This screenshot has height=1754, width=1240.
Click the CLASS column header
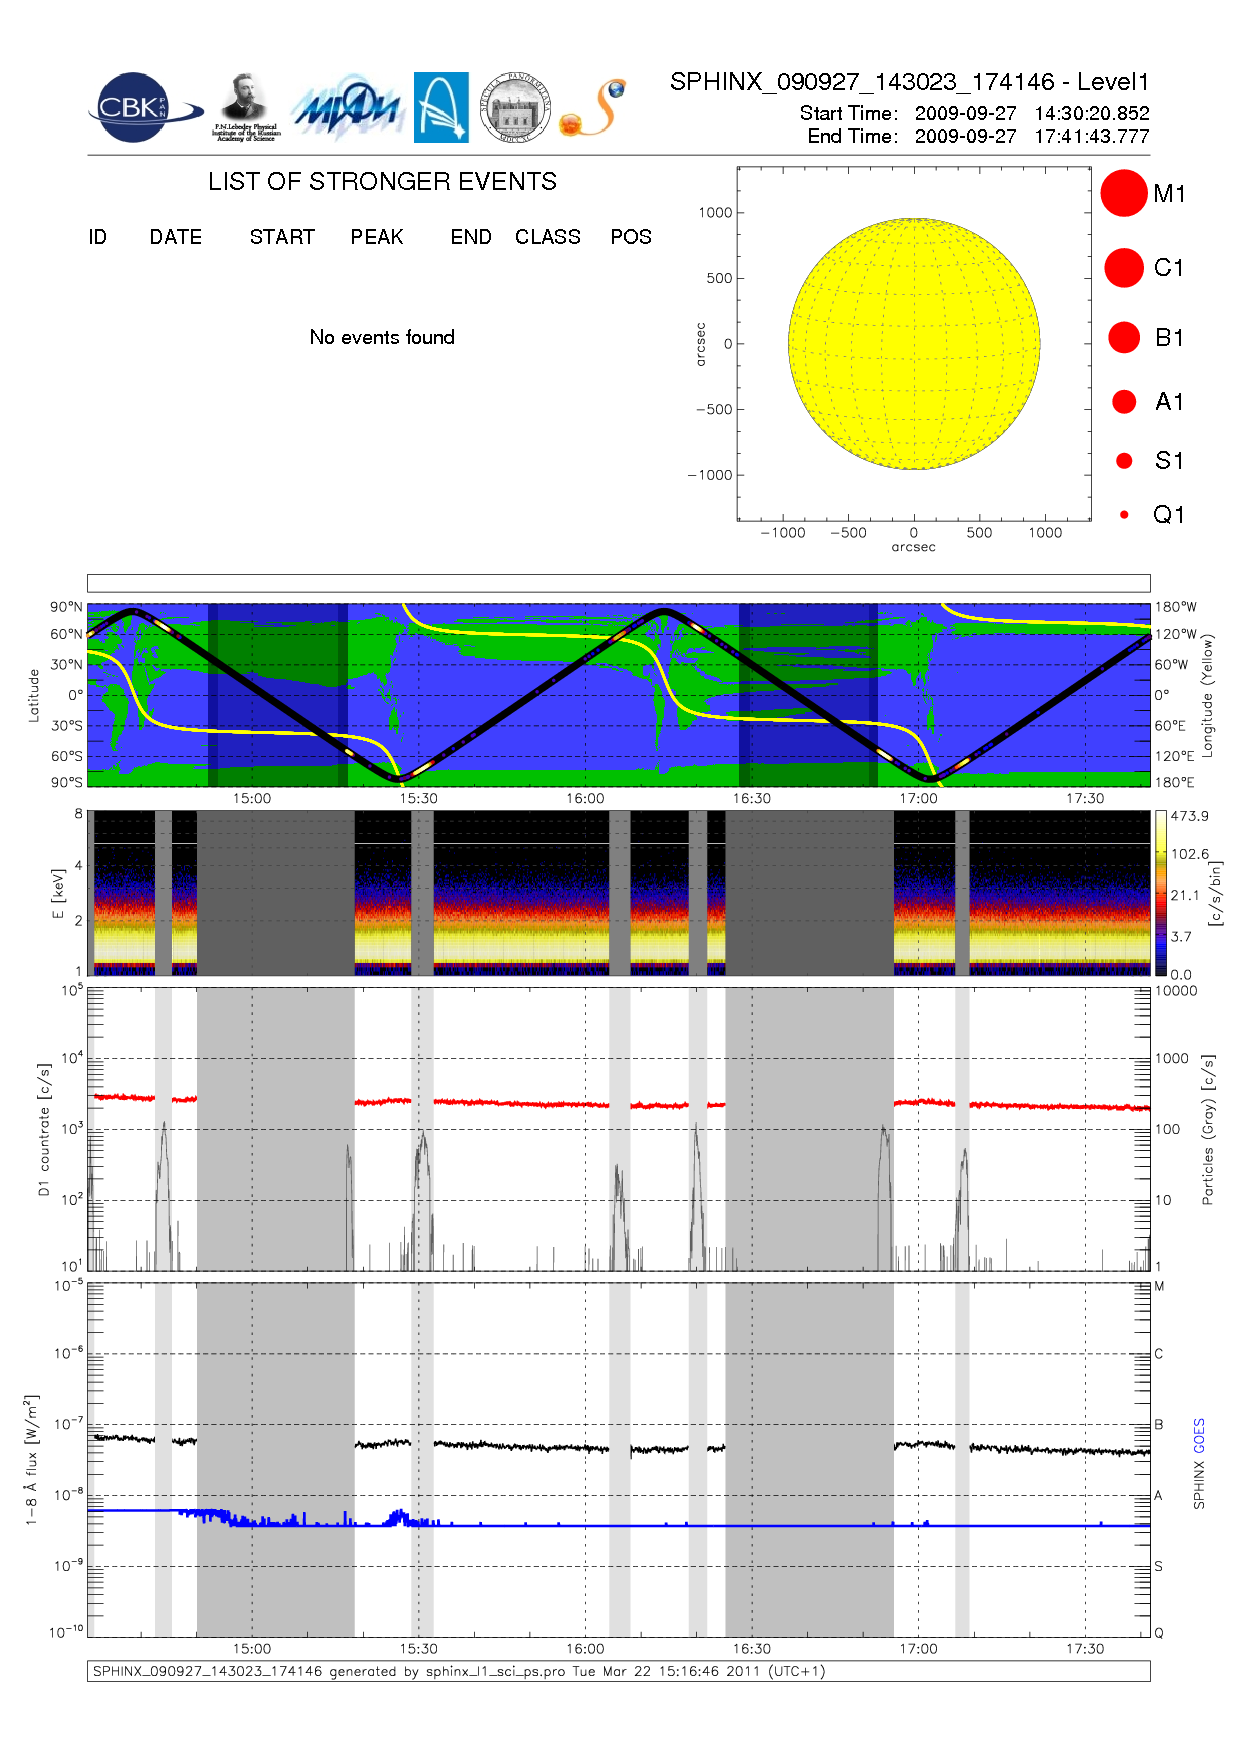pyautogui.click(x=547, y=237)
